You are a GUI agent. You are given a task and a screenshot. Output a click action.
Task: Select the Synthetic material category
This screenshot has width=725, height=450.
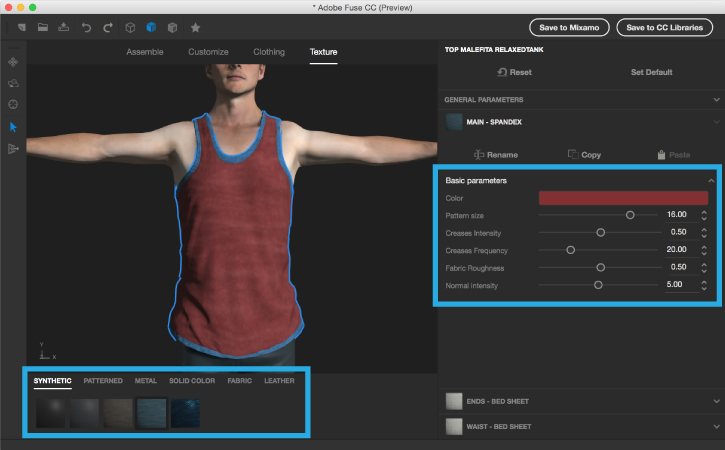click(x=53, y=381)
